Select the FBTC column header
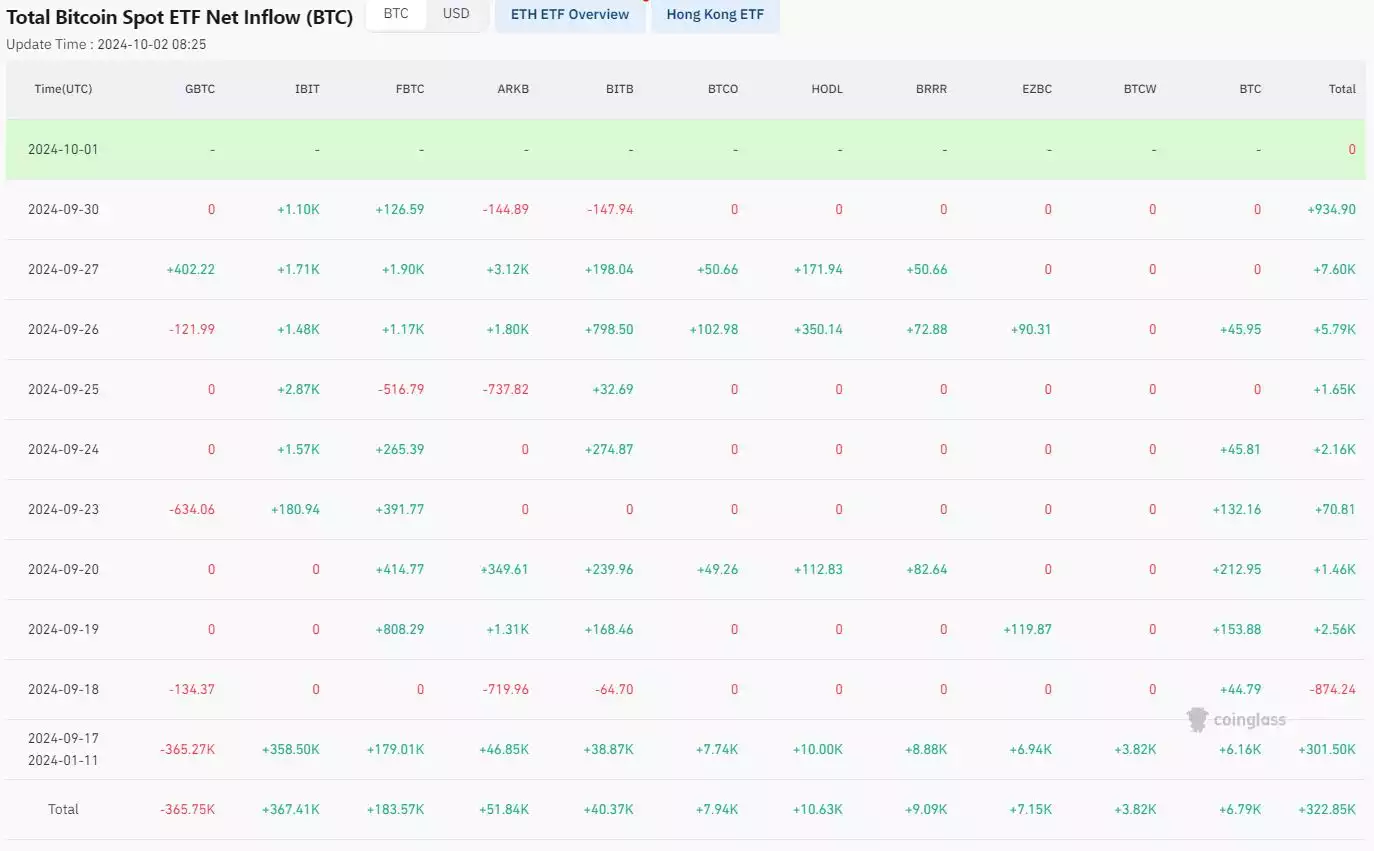 (x=409, y=89)
